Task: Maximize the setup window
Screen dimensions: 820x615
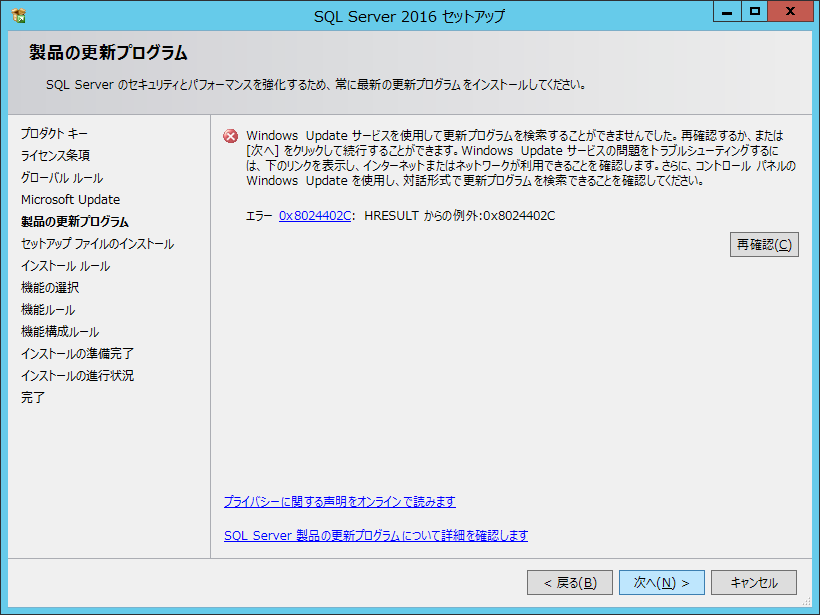Action: pos(755,11)
